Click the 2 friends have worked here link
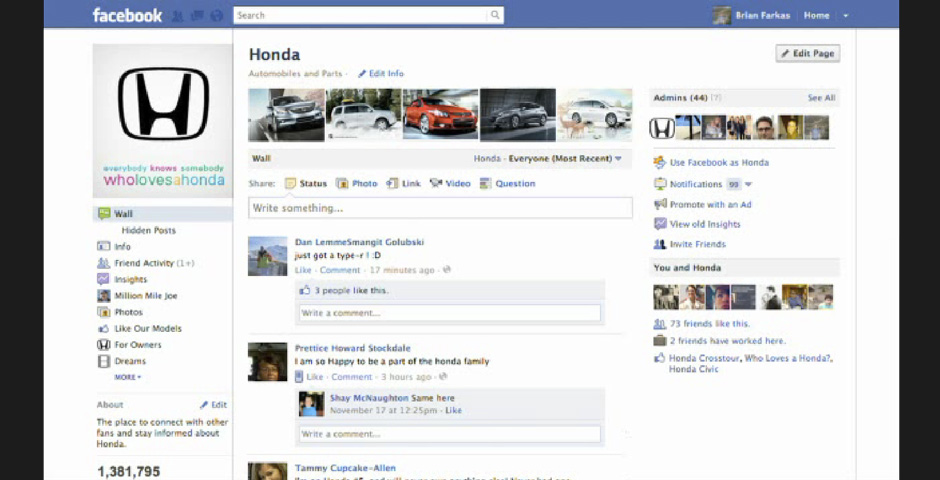The width and height of the screenshot is (940, 480). 728,341
